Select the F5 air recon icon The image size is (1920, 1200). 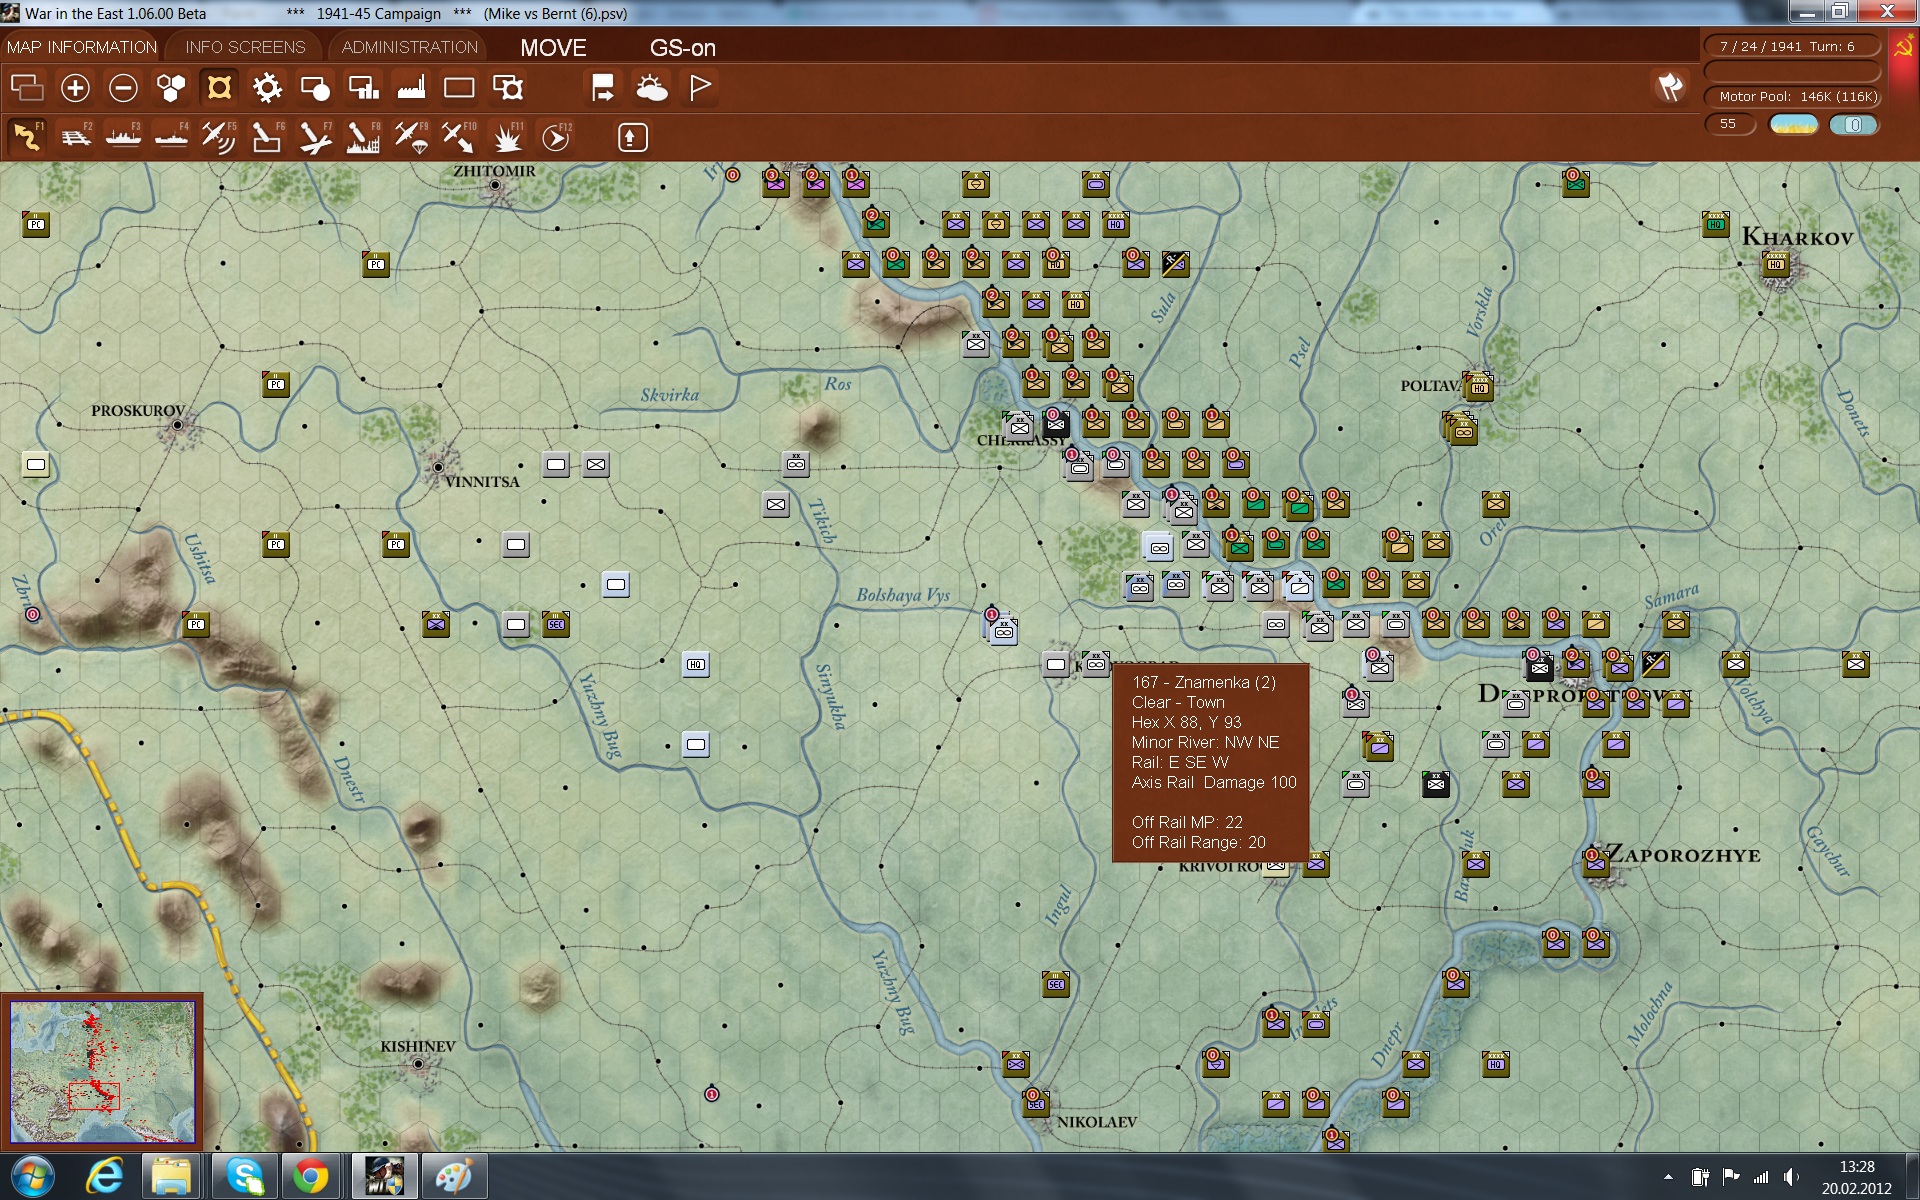(x=219, y=137)
